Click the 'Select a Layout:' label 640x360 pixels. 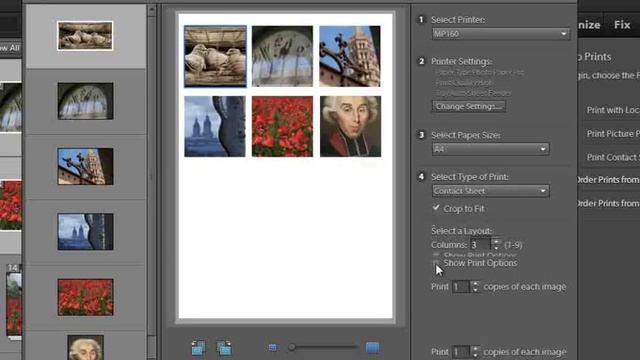click(462, 231)
